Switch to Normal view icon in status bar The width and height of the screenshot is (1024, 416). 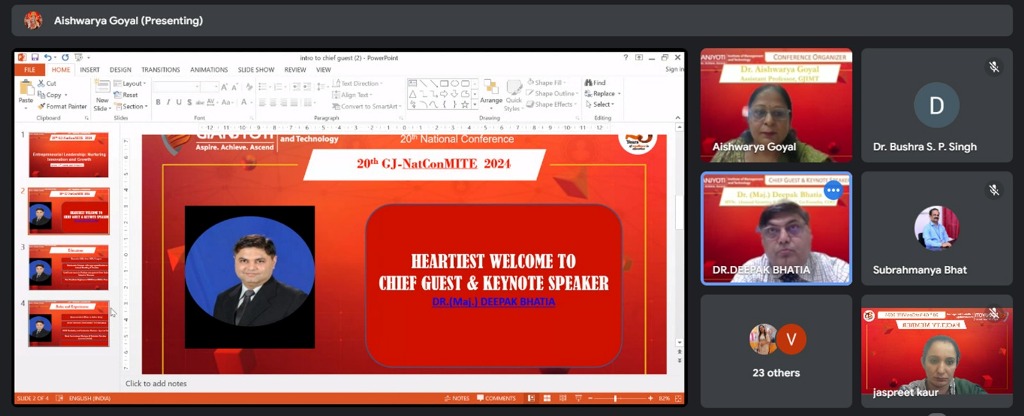(x=530, y=398)
